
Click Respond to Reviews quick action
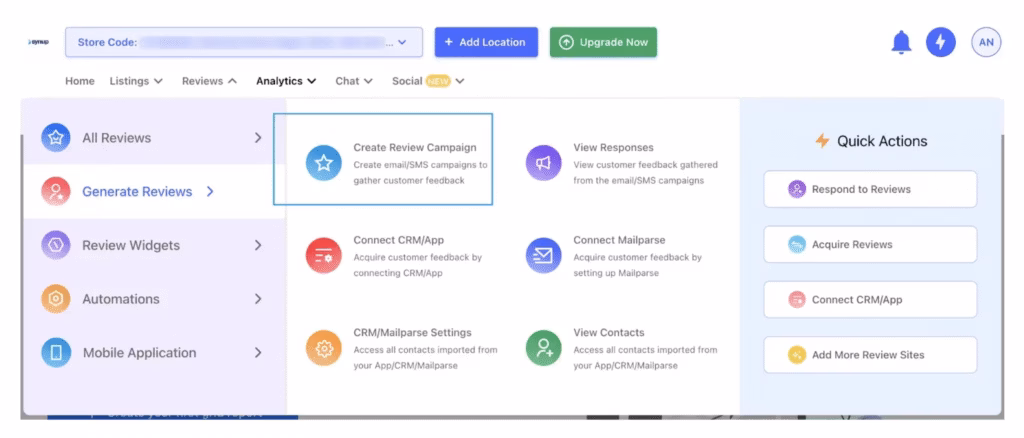[x=869, y=189]
